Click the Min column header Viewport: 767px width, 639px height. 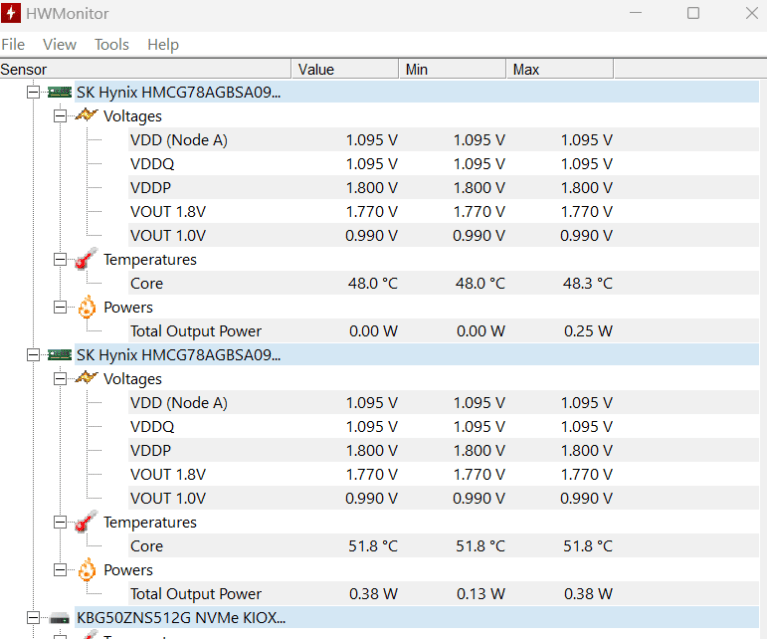pos(452,69)
